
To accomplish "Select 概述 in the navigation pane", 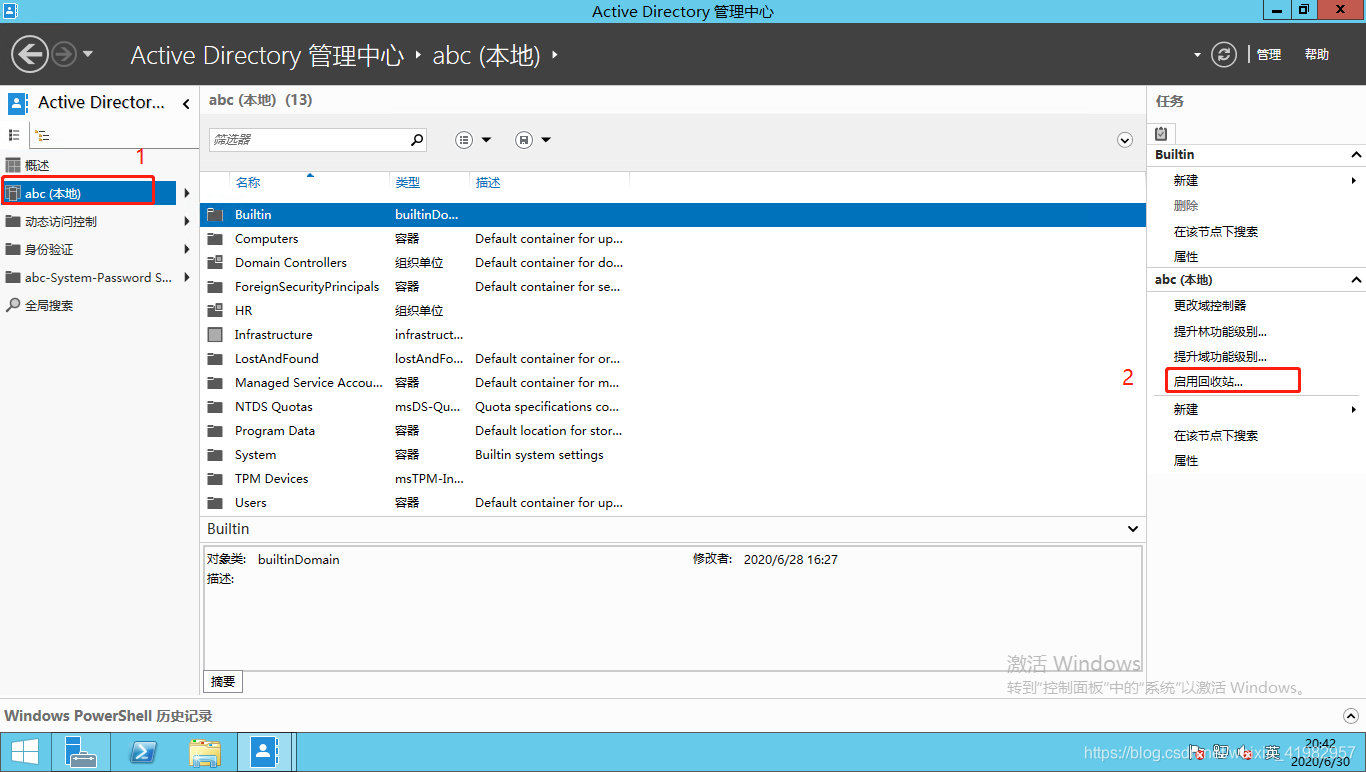I will coord(37,165).
